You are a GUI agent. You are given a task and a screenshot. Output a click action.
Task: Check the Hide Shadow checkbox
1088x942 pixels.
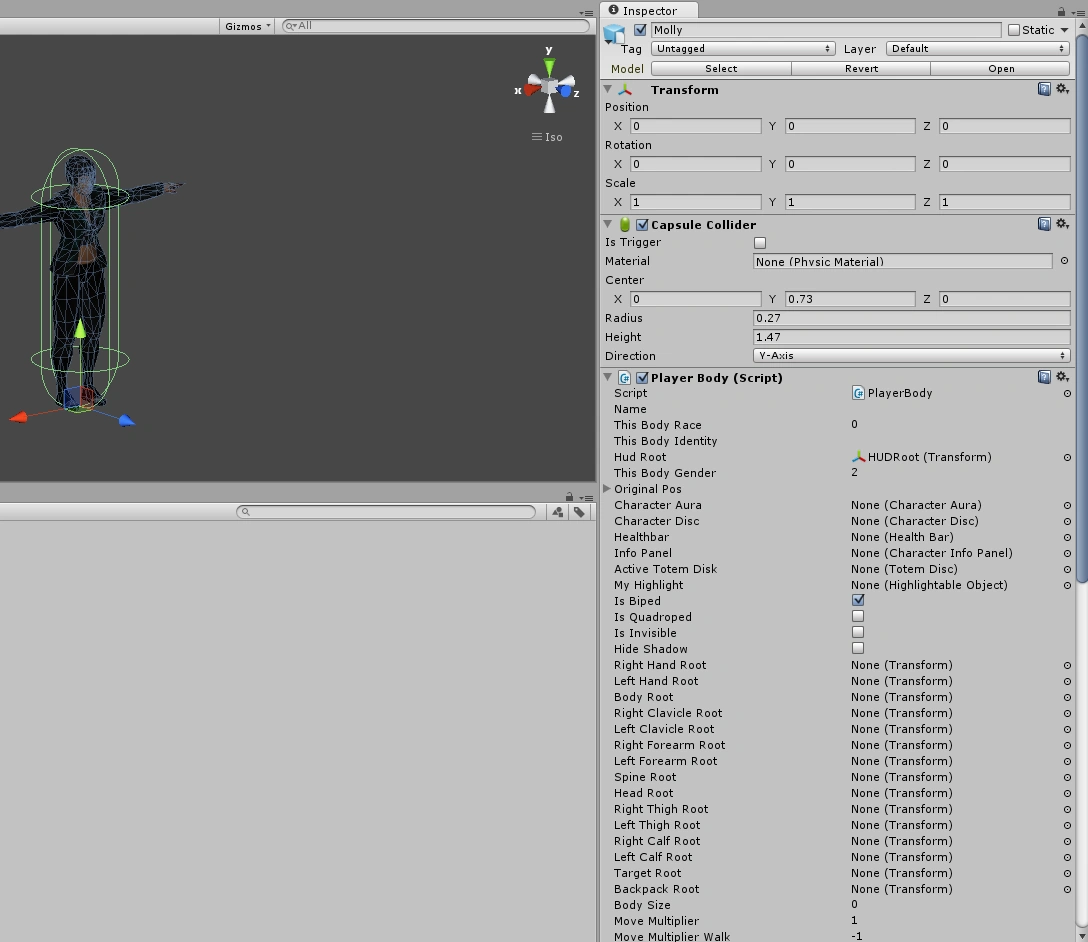858,648
